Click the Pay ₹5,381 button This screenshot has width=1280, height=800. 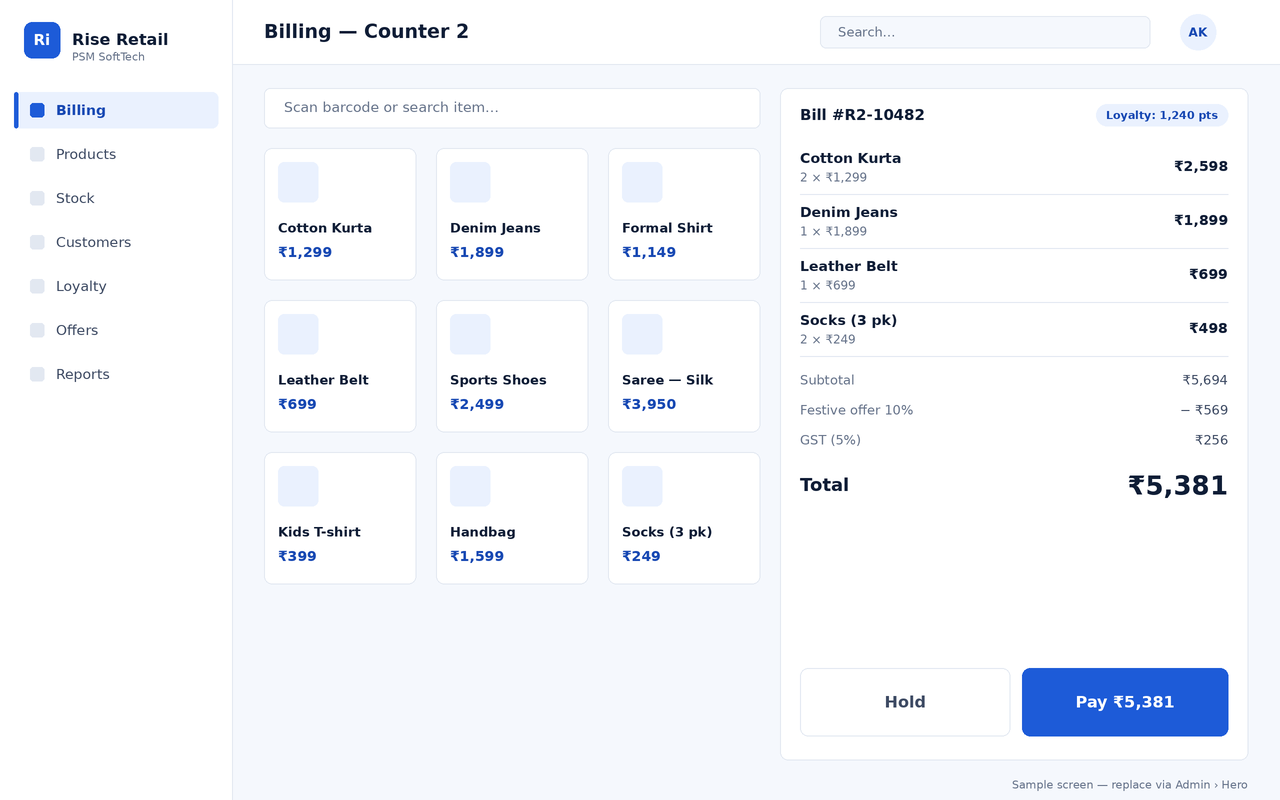[1125, 702]
